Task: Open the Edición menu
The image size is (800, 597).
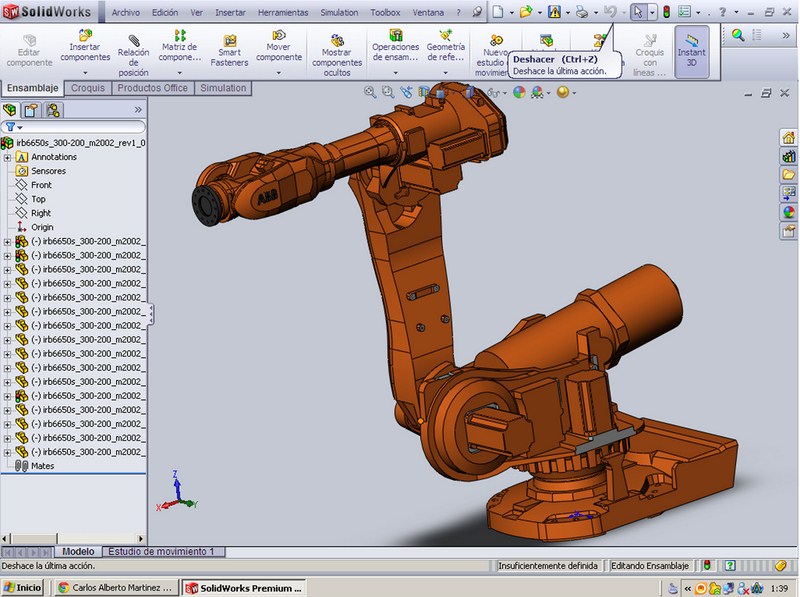Action: (165, 12)
